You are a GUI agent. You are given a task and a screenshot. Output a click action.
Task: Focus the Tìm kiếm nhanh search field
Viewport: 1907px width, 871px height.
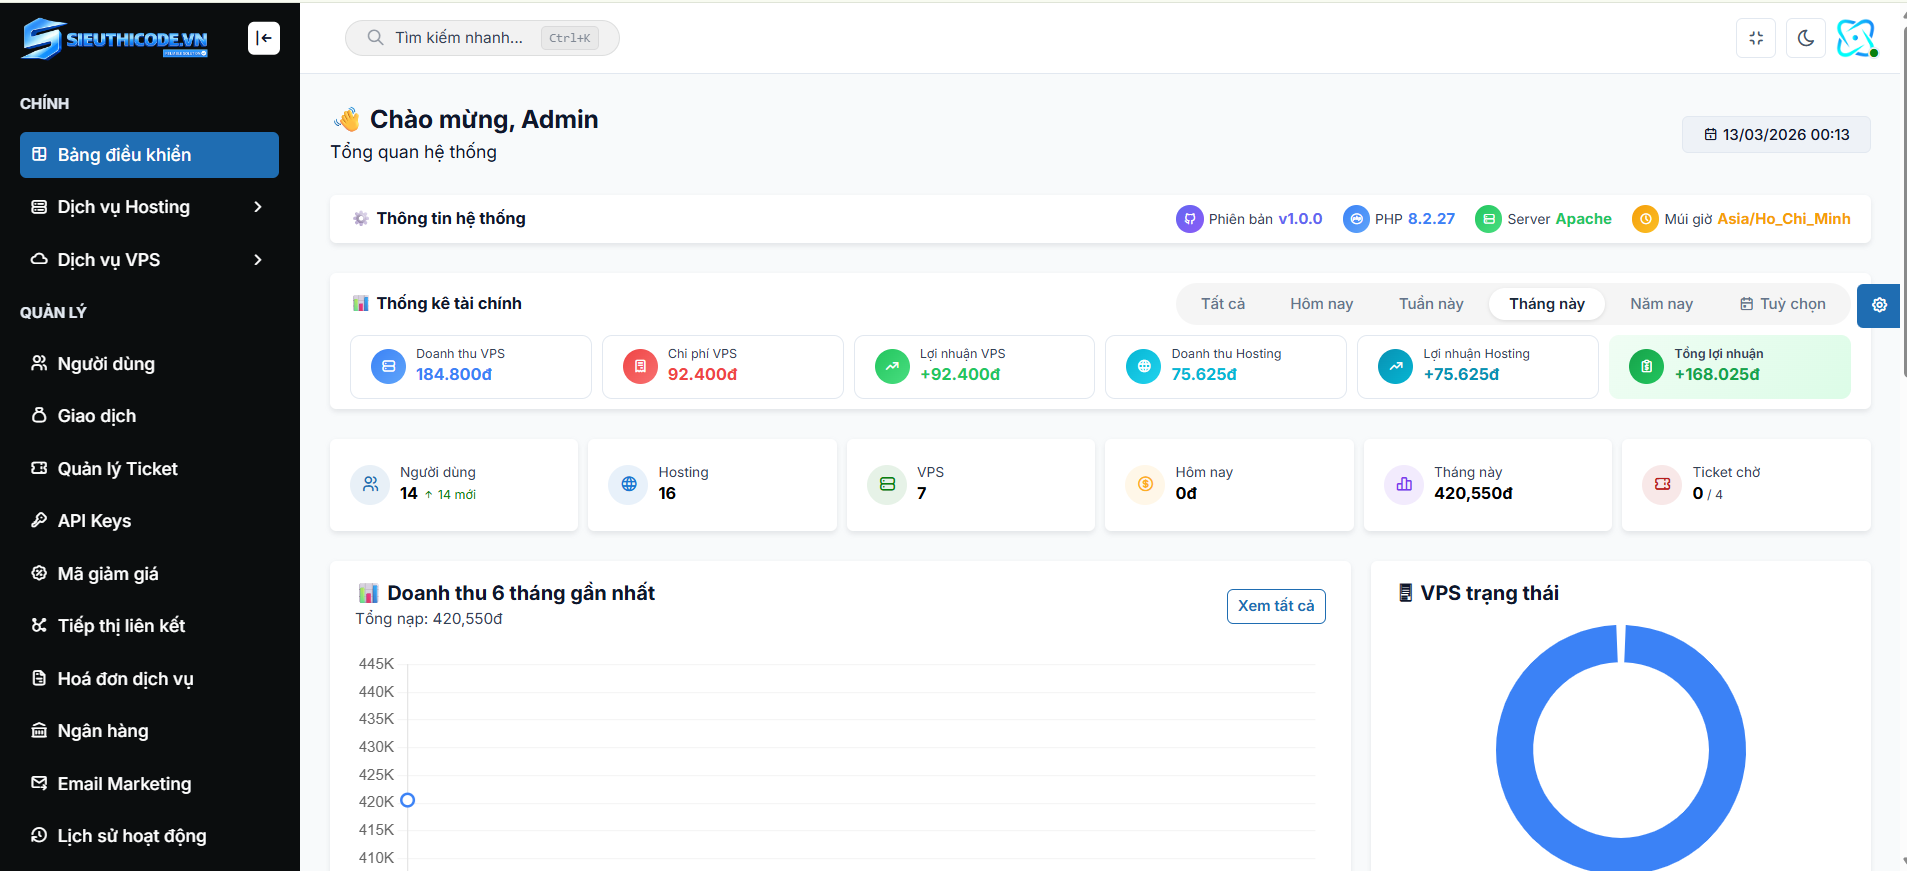(x=460, y=38)
